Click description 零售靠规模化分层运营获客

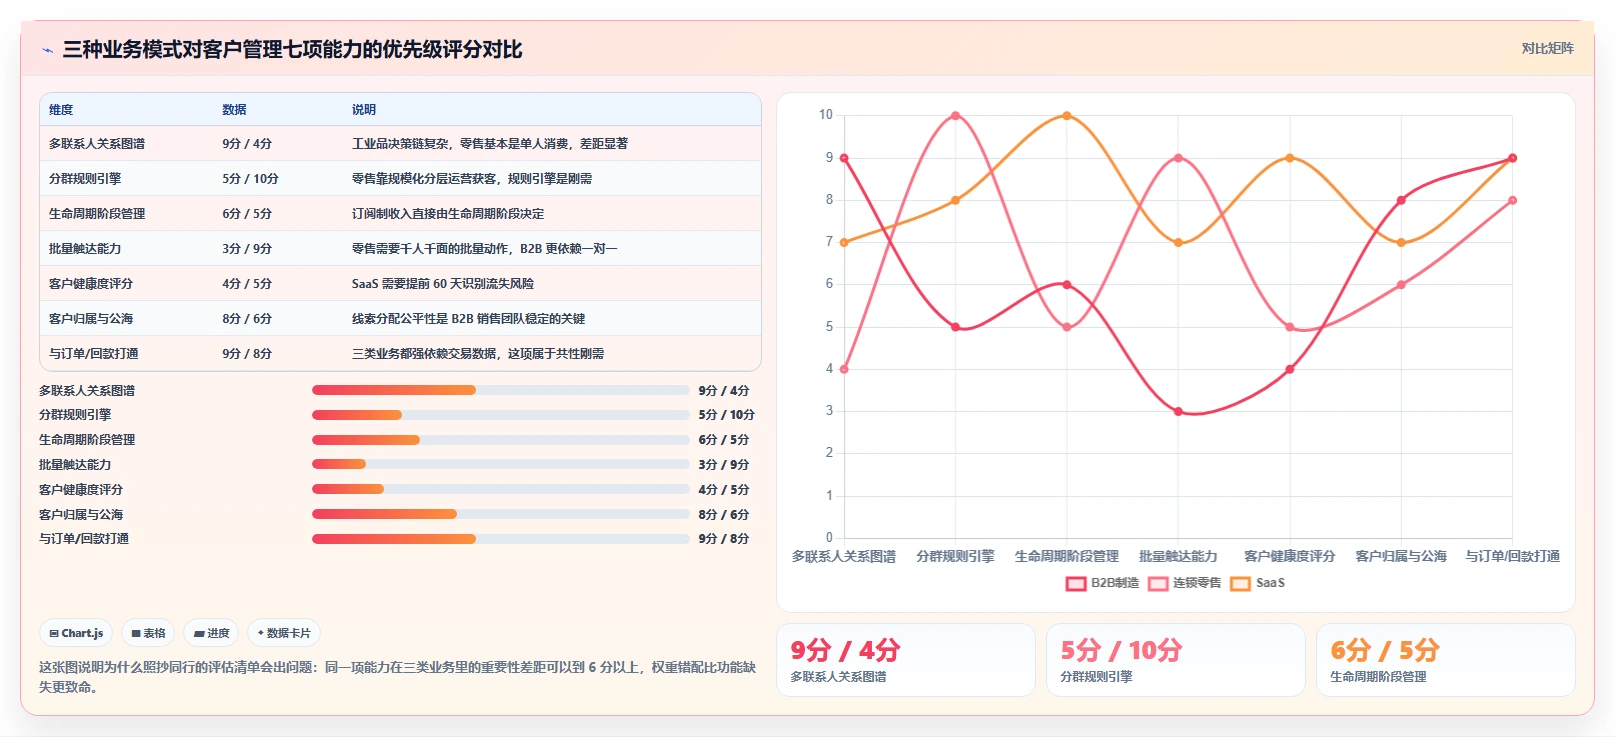tap(472, 179)
